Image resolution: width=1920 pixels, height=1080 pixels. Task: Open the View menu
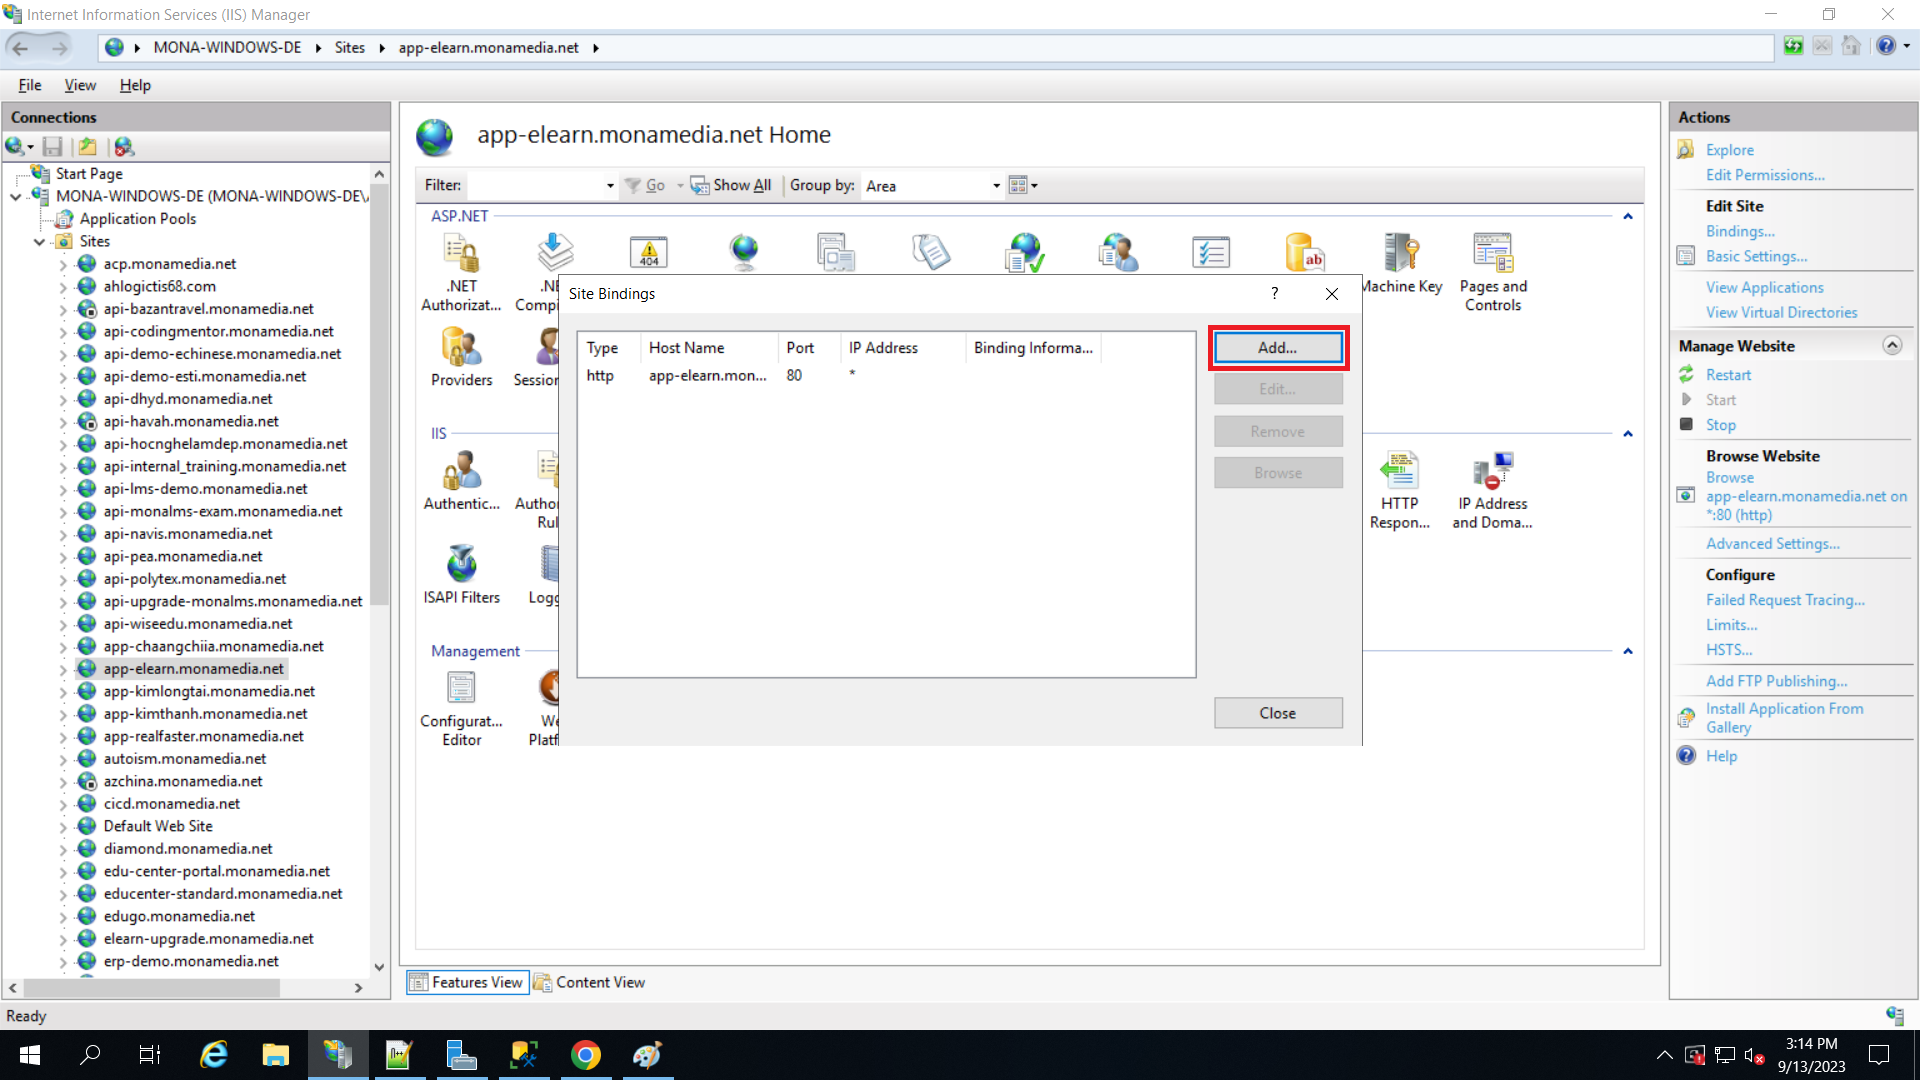(80, 85)
